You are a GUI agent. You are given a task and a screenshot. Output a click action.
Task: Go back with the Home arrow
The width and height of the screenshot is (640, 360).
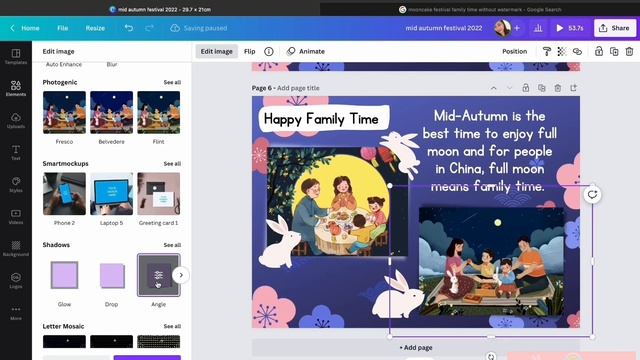click(12, 28)
